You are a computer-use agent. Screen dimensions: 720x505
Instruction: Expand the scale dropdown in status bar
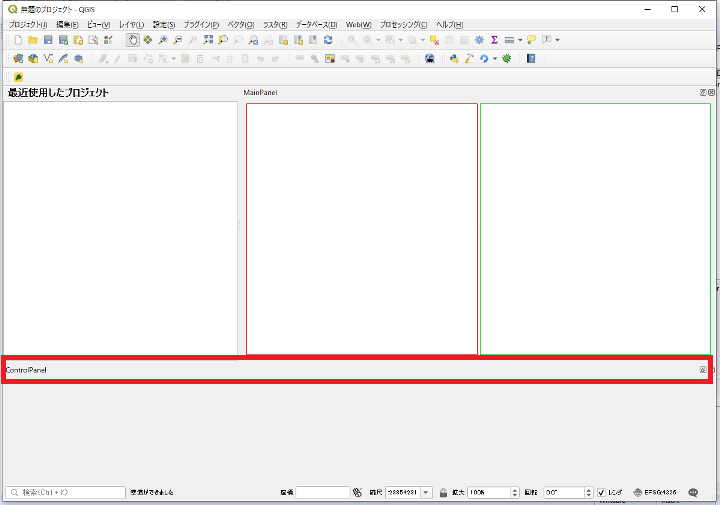(426, 493)
